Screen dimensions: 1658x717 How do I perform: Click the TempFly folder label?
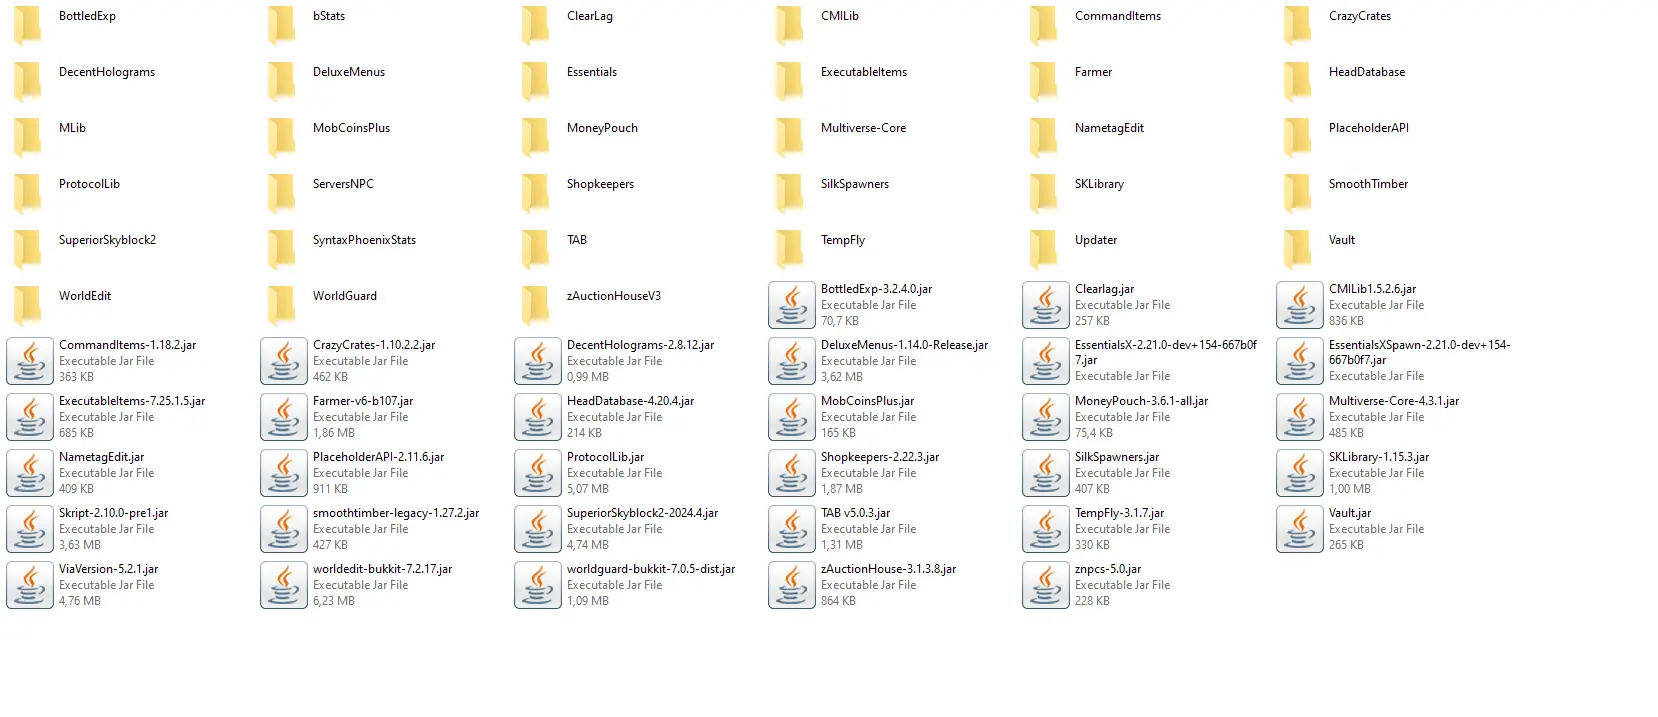pos(843,240)
